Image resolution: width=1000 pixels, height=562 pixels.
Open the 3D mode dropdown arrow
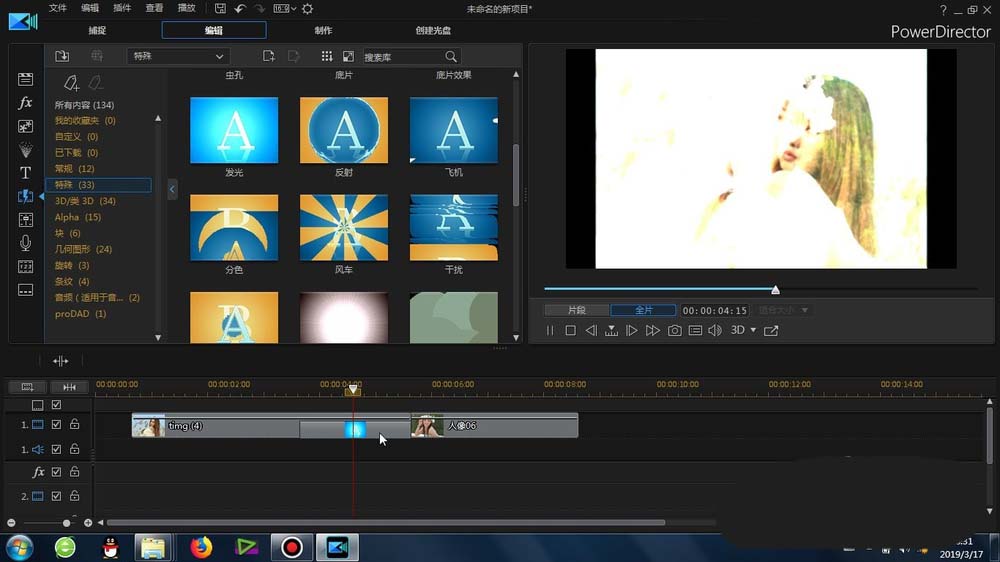753,330
